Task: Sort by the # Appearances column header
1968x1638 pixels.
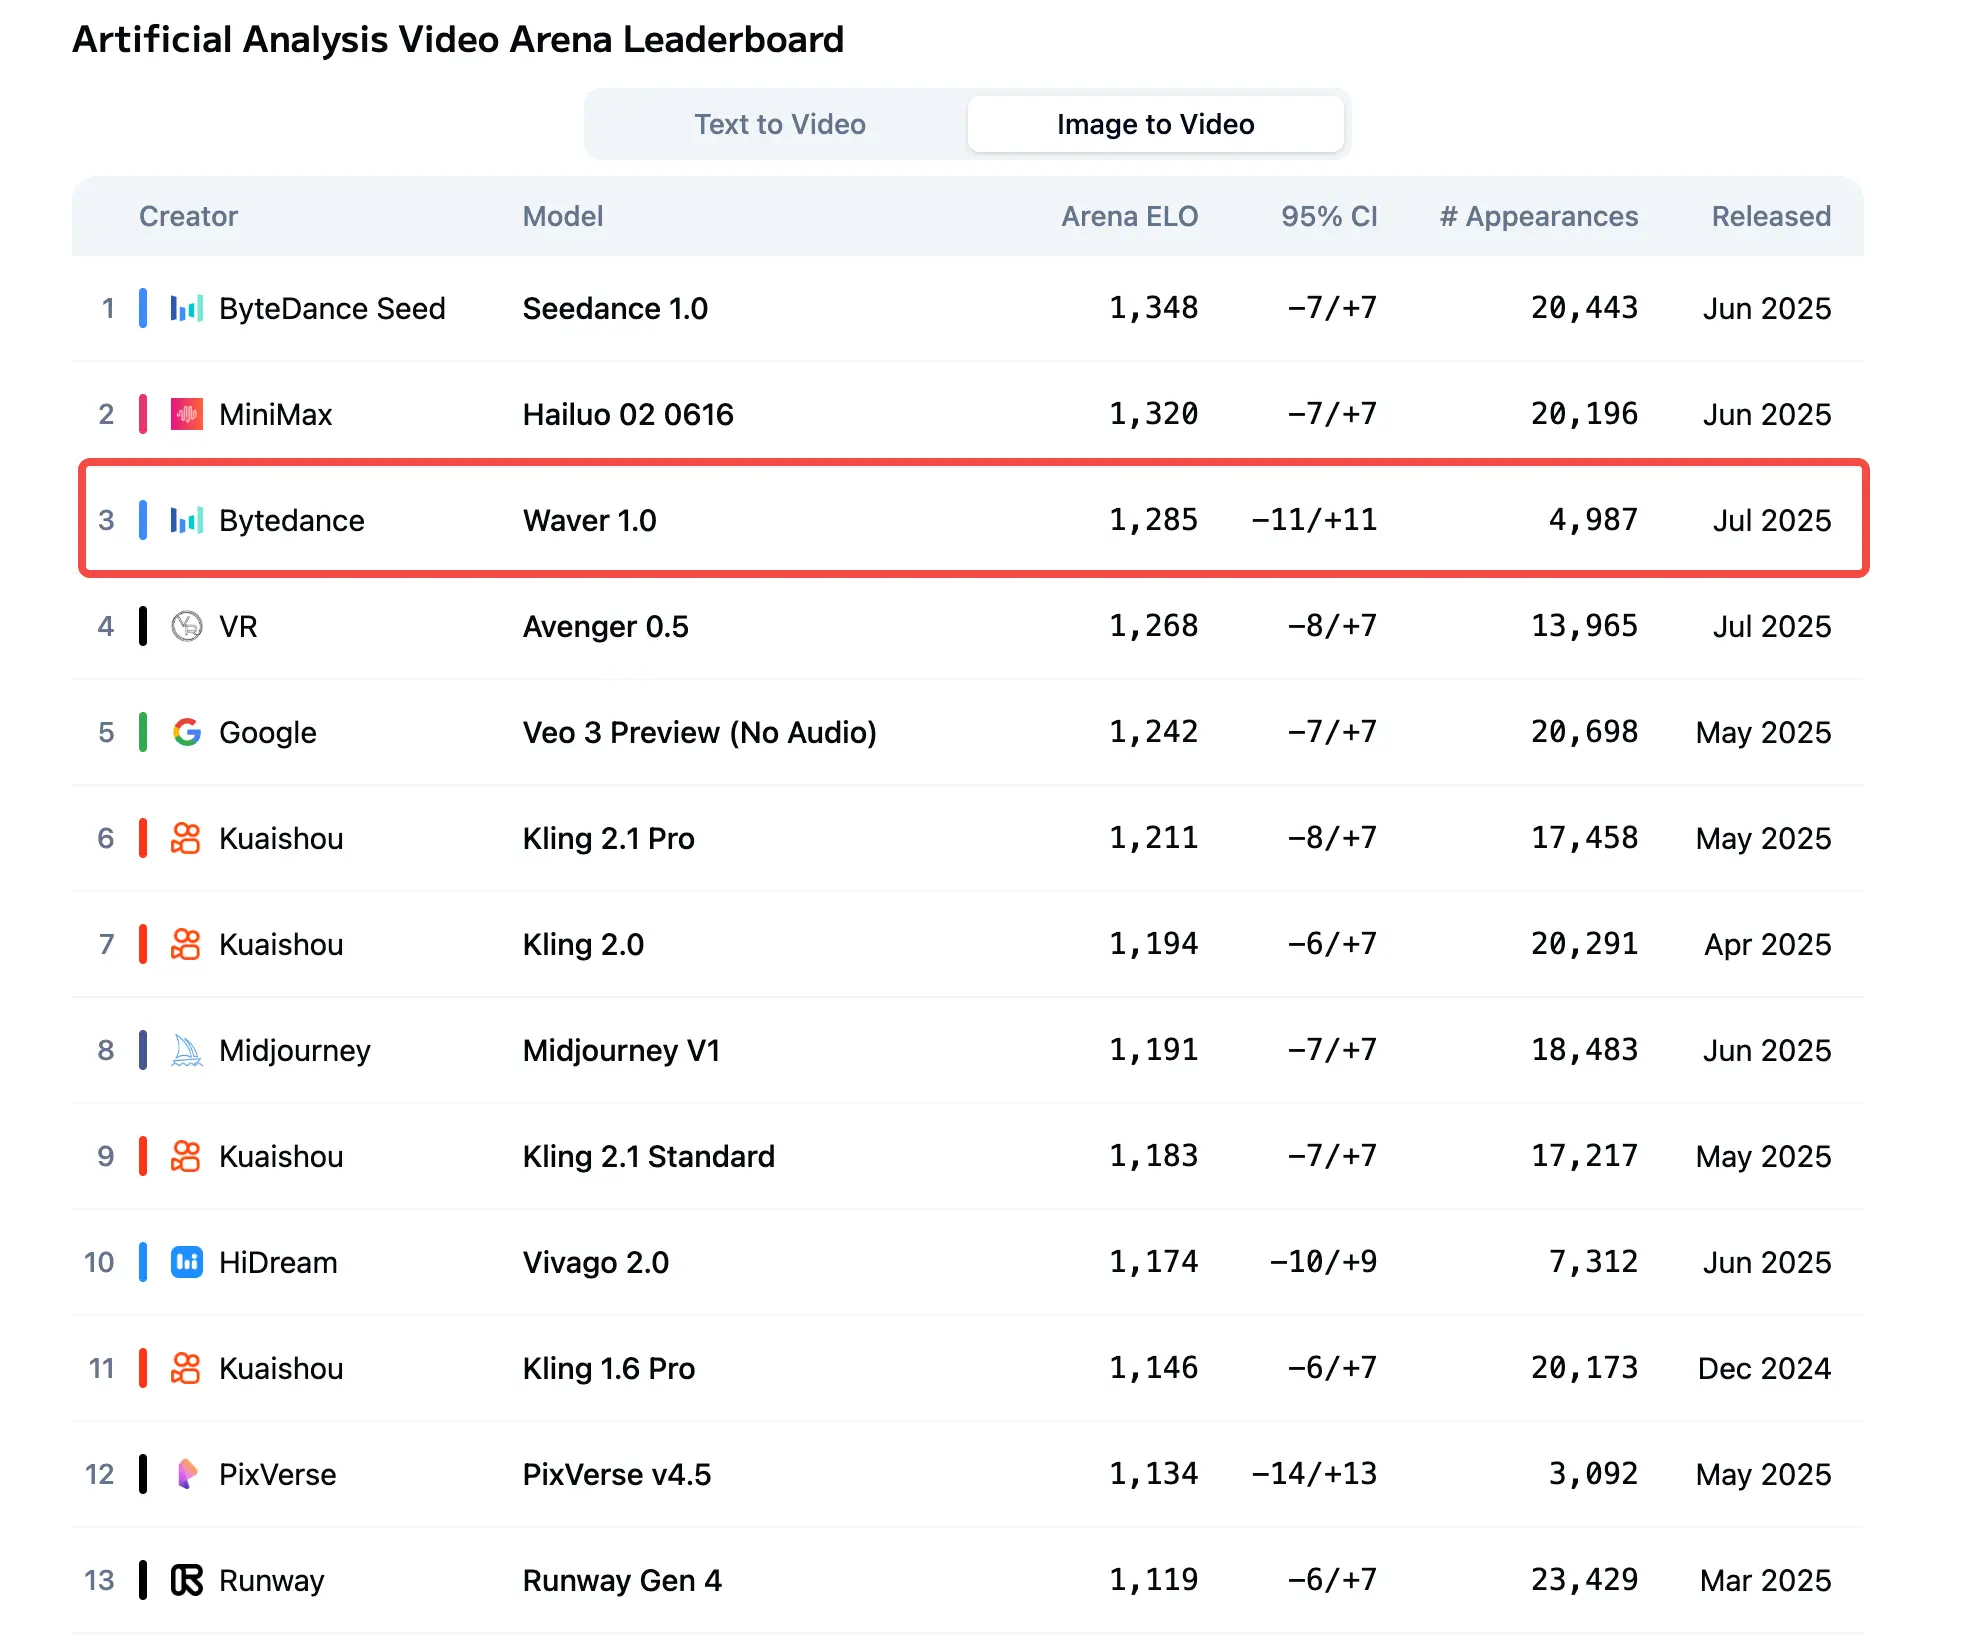Action: 1538,216
